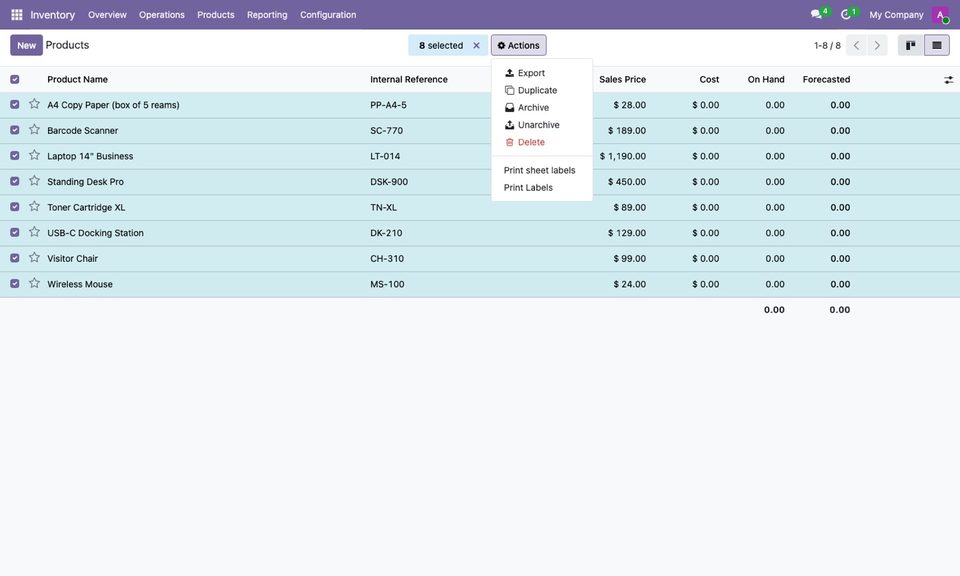Screen dimensions: 960x576
Task: Choose Print Labels option
Action: 542,187
